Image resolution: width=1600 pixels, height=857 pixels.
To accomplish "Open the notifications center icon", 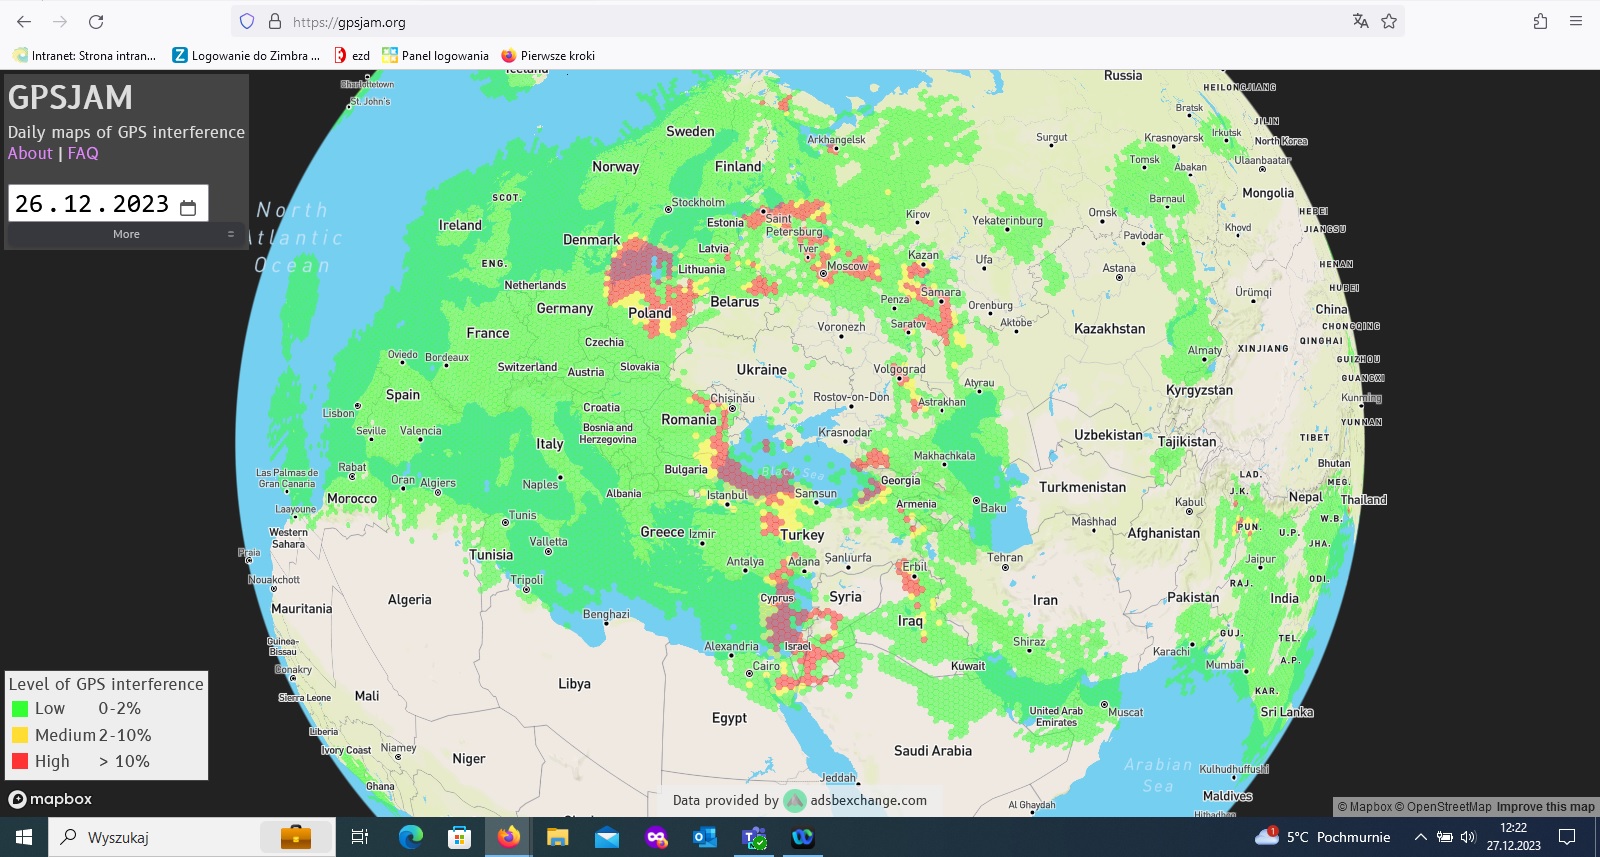I will click(x=1567, y=837).
